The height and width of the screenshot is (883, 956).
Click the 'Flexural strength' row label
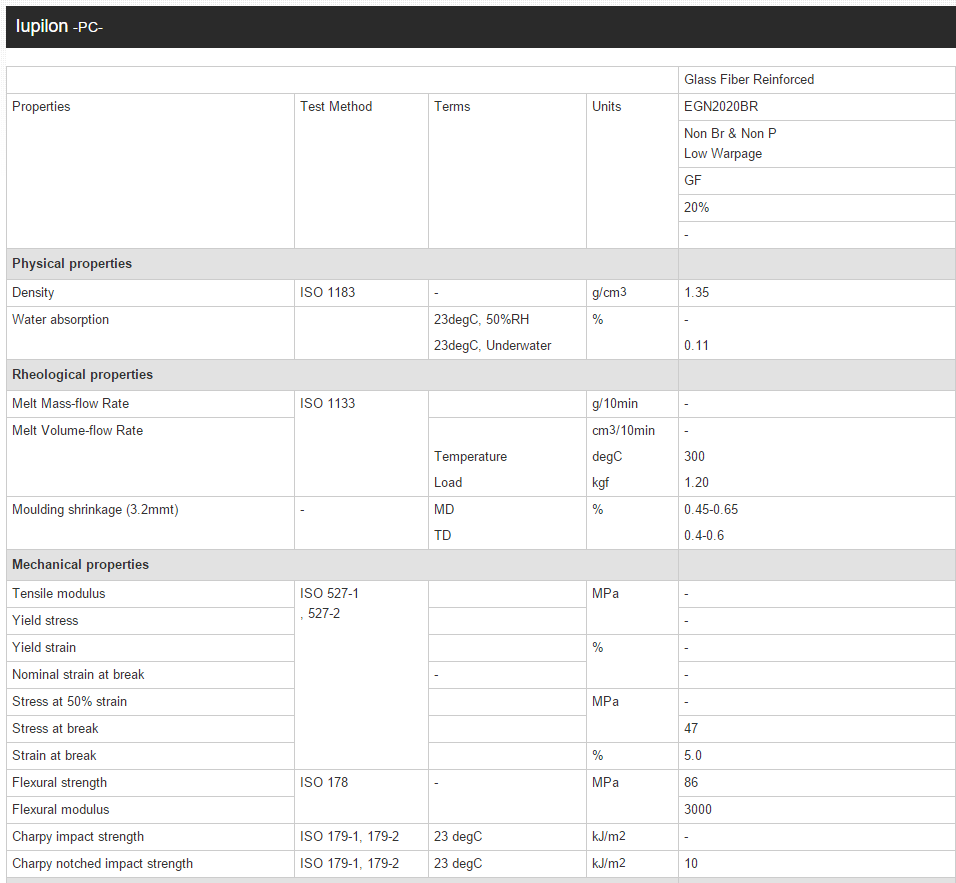pyautogui.click(x=59, y=782)
